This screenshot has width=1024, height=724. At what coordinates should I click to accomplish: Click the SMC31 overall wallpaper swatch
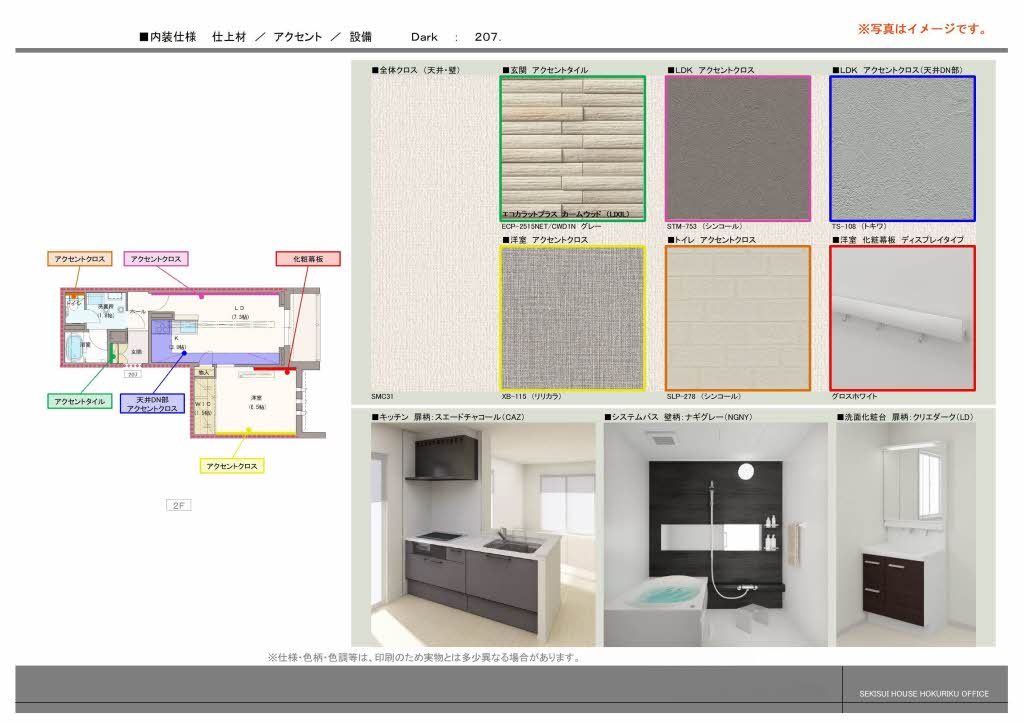[x=433, y=232]
